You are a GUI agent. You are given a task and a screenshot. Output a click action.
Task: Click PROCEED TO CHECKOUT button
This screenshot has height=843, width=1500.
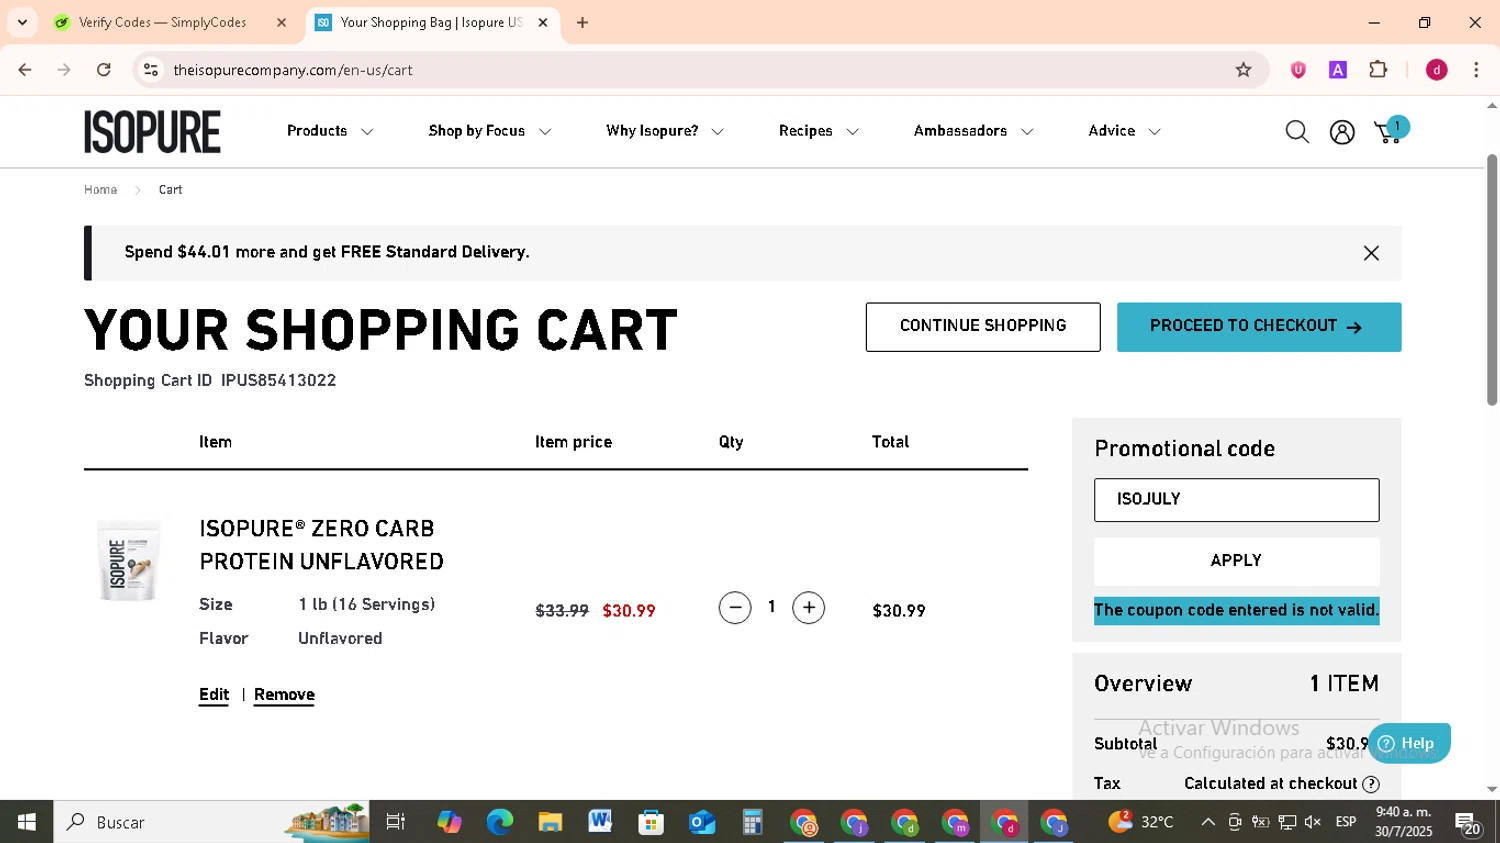1259,327
